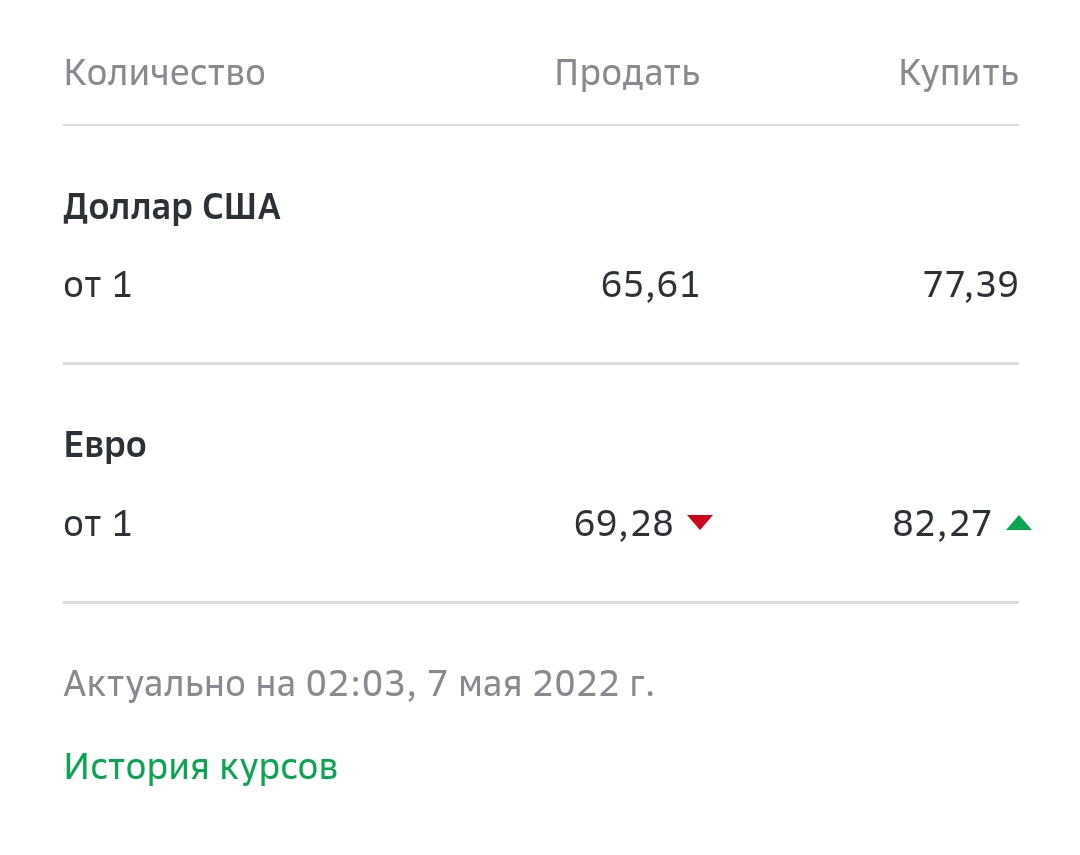Select the Купить column header
The image size is (1080, 855).
tap(958, 72)
